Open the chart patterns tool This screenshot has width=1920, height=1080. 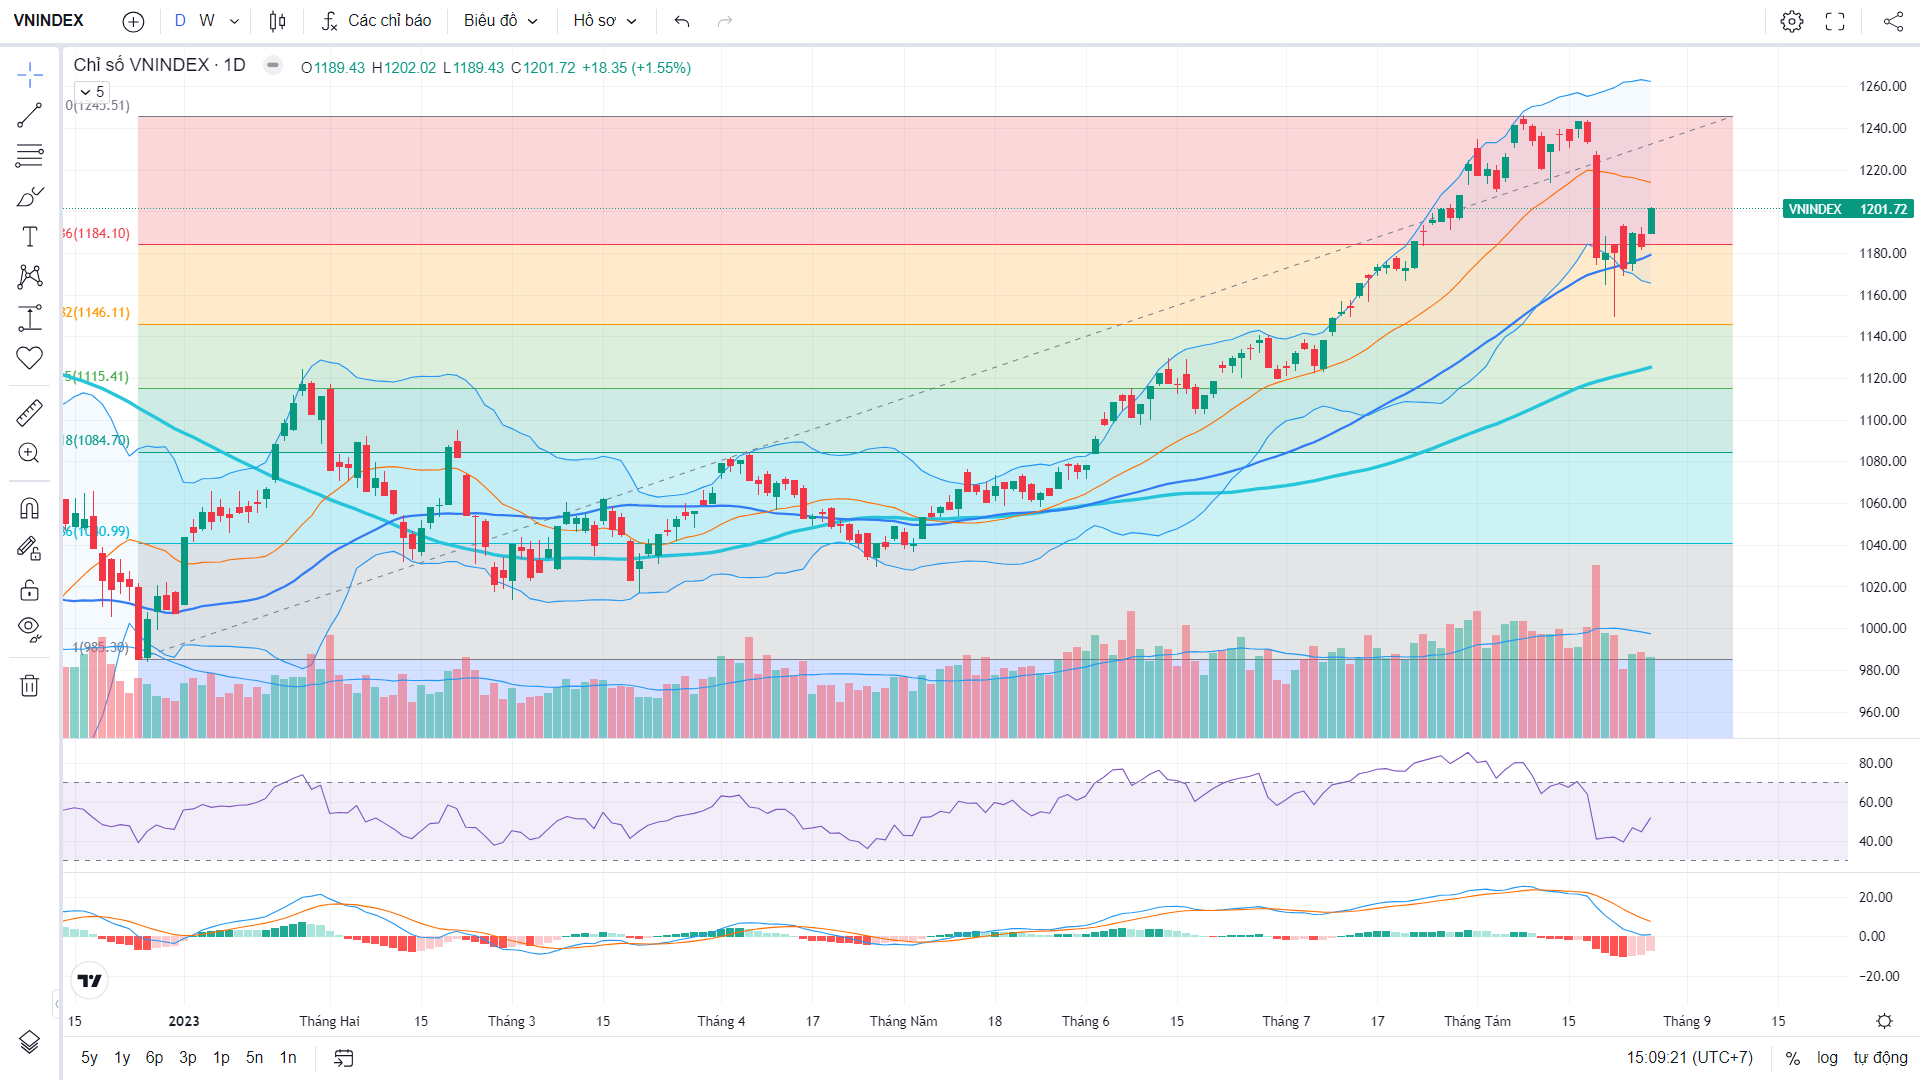30,277
